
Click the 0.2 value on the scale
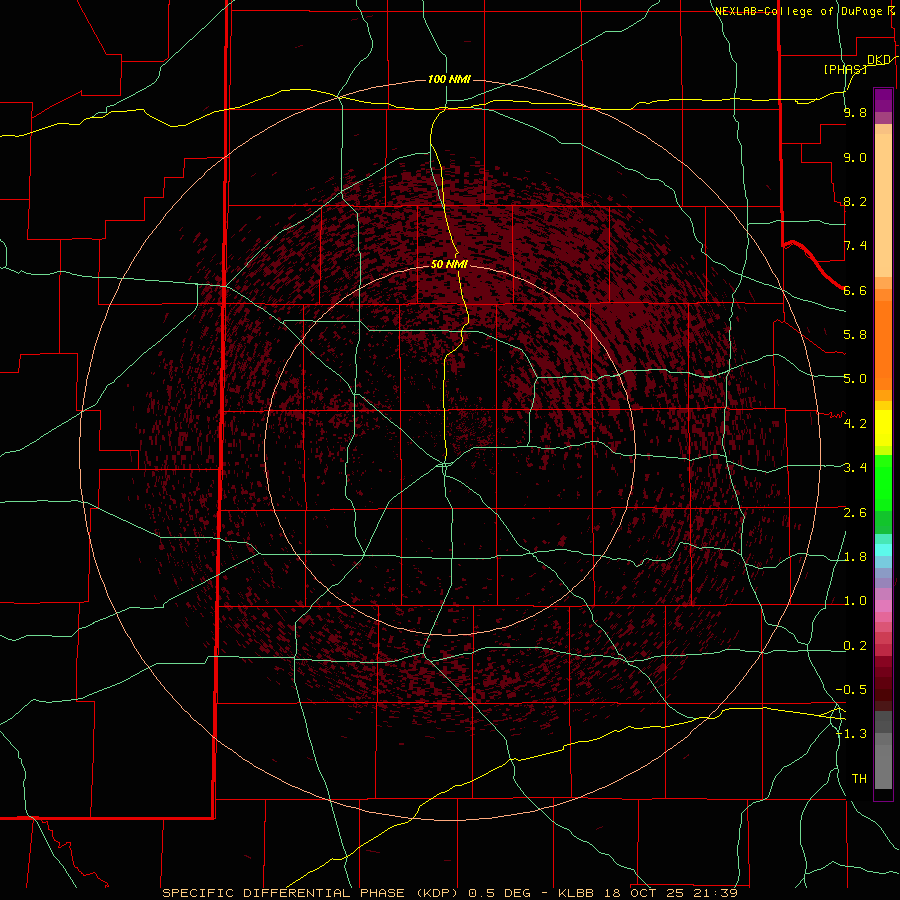[x=855, y=646]
